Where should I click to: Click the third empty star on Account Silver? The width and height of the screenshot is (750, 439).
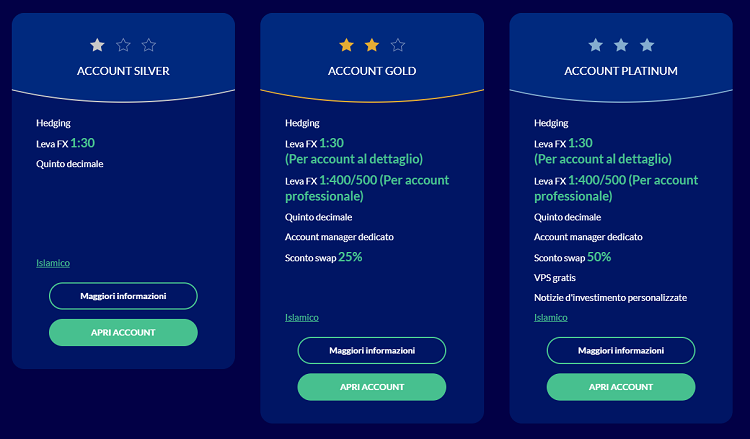pos(149,45)
